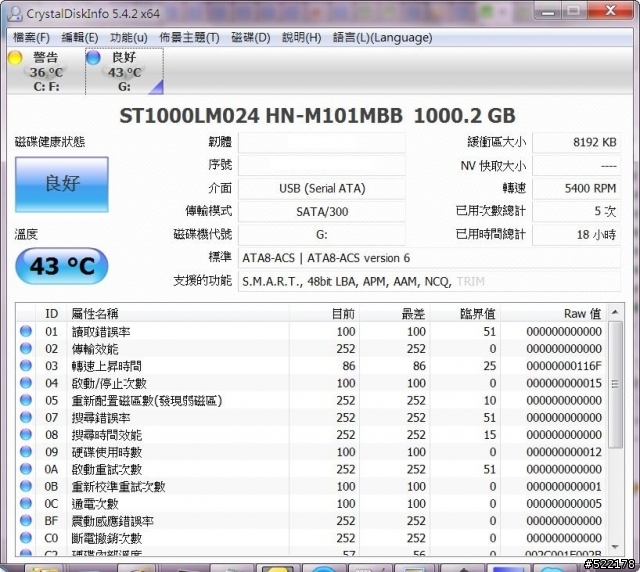Click the 5 次 power on count field

pyautogui.click(x=576, y=211)
